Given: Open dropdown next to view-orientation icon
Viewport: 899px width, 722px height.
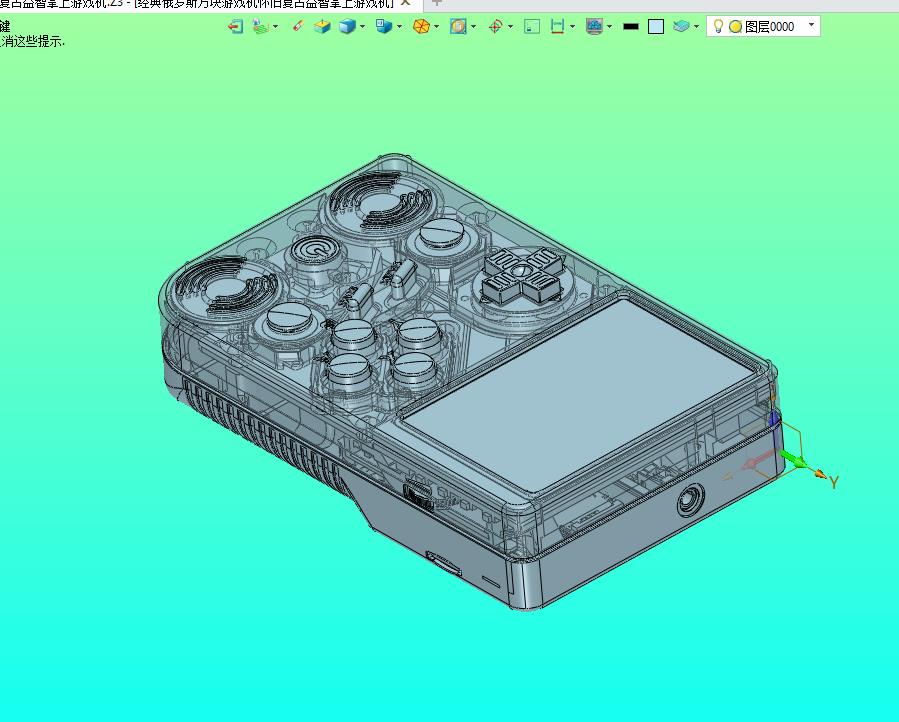Looking at the screenshot, I should pyautogui.click(x=400, y=26).
